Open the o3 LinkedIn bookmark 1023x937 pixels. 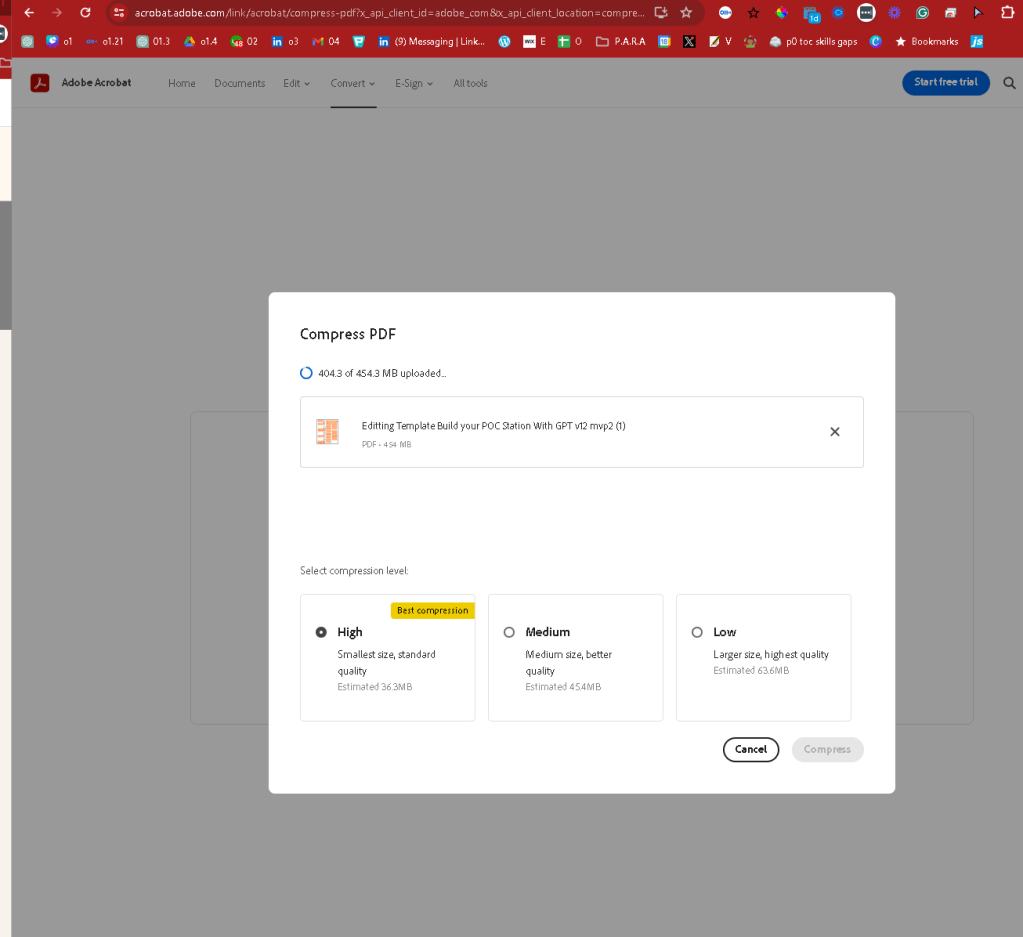pos(284,41)
